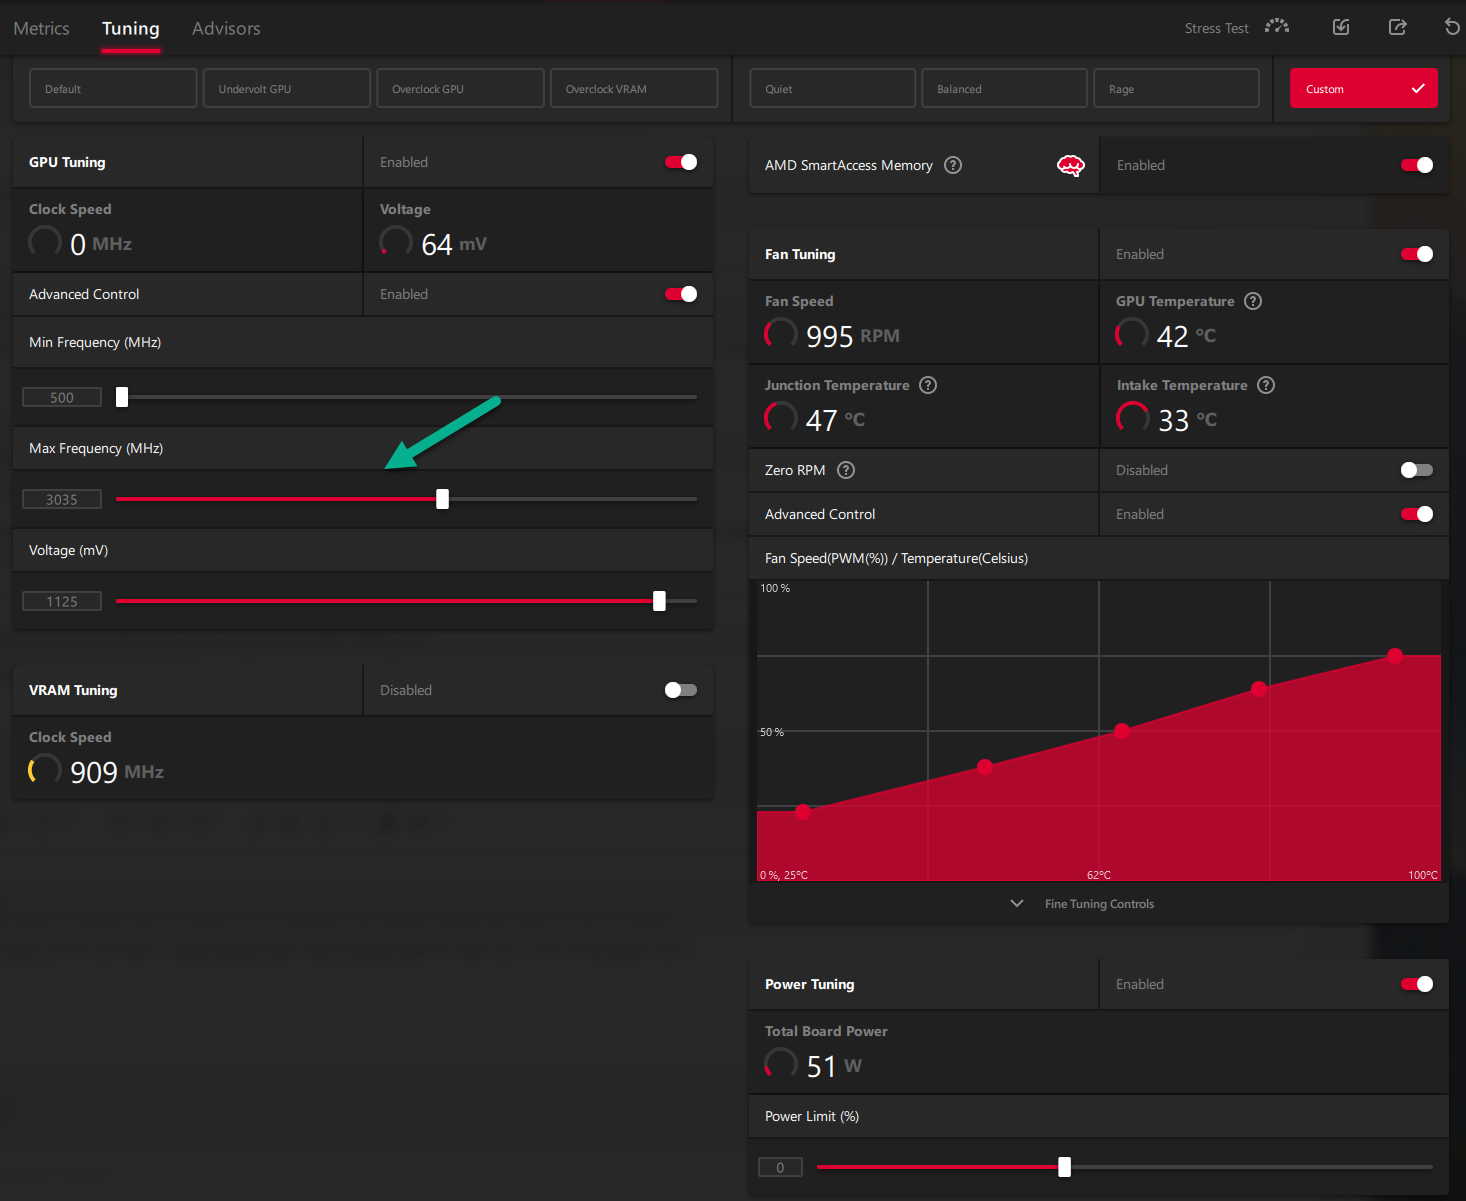Open Junction Temperature help icon
1466x1201 pixels.
(x=928, y=385)
